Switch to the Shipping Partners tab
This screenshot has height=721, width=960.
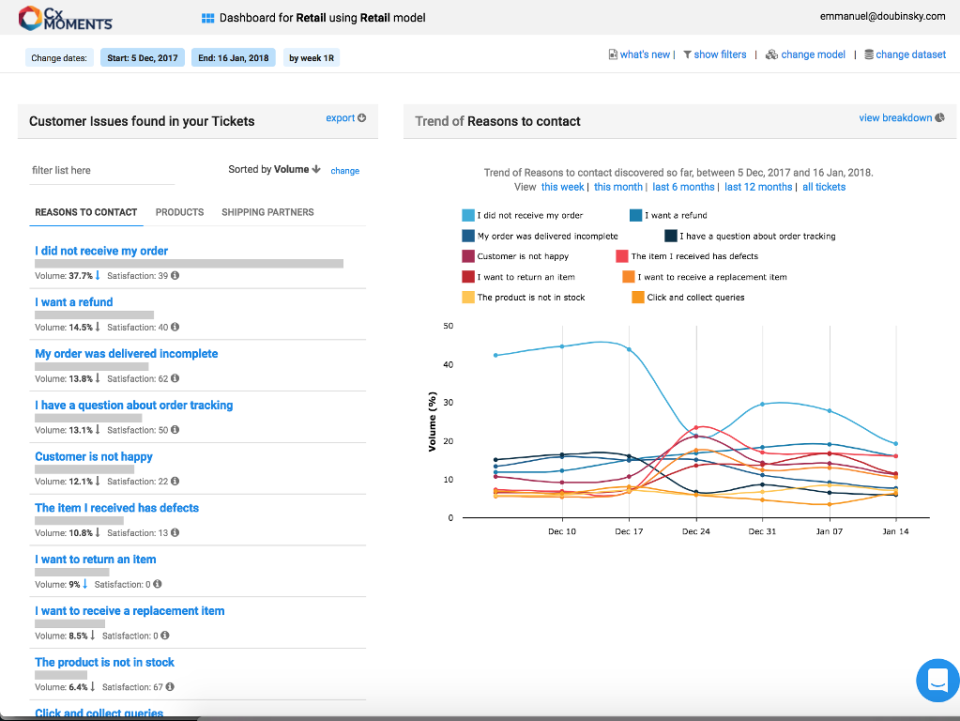(x=268, y=212)
